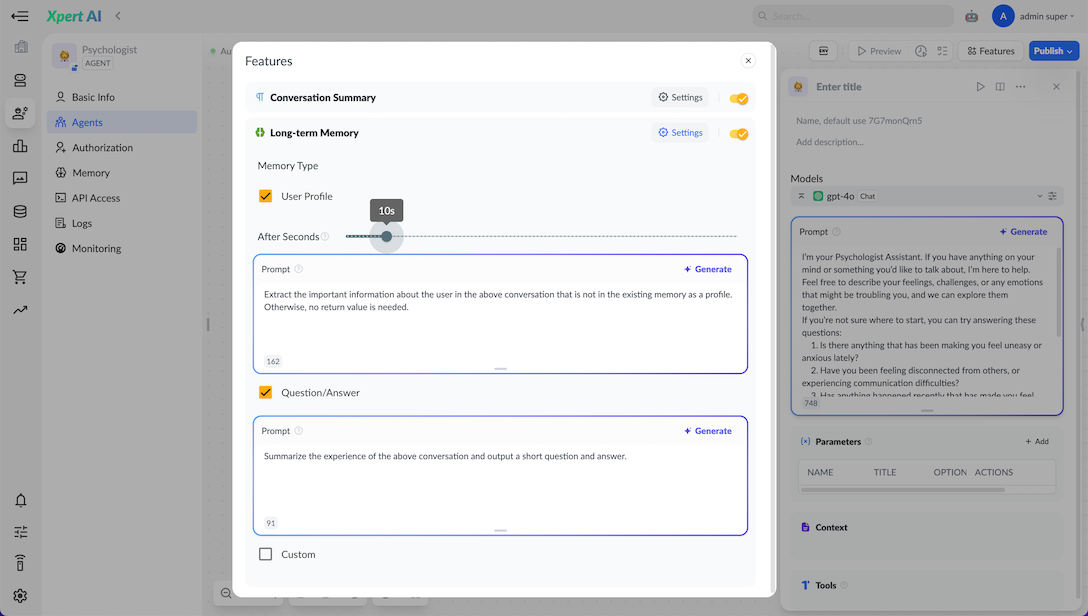The image size is (1088, 616).
Task: Click the shopping cart icon in left rail
Action: (x=20, y=277)
